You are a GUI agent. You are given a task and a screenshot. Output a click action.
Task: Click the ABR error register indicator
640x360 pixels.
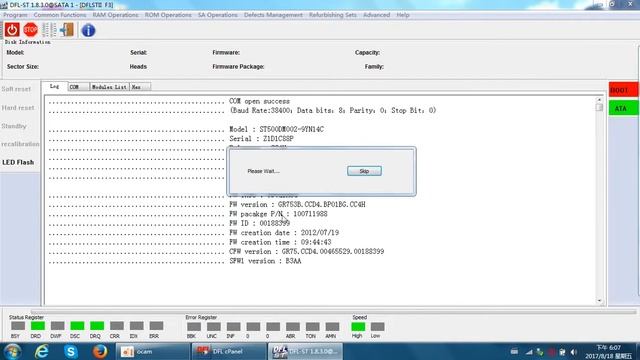[x=293, y=327]
